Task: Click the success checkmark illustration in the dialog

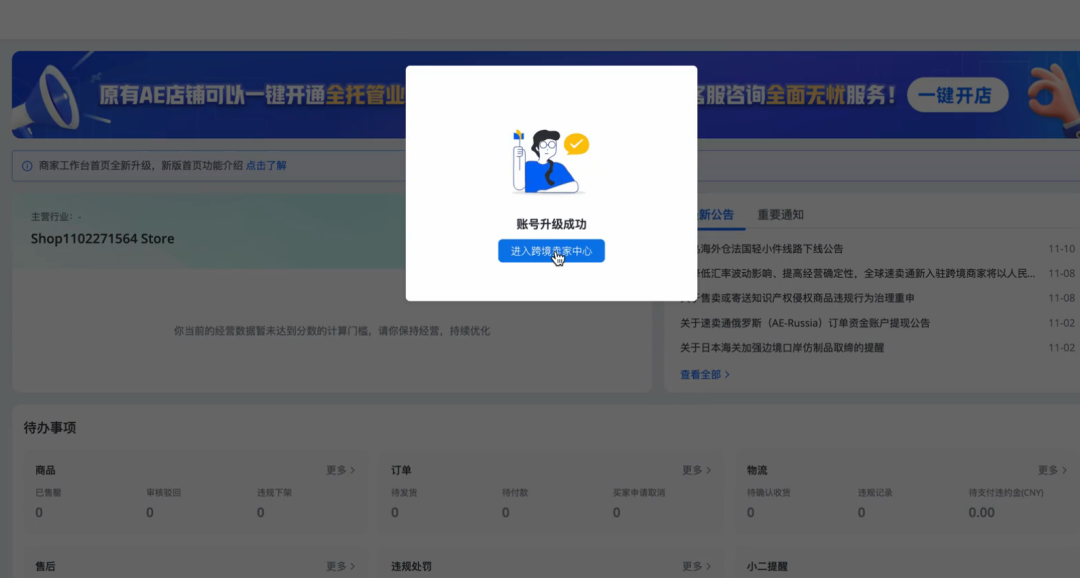Action: (575, 143)
